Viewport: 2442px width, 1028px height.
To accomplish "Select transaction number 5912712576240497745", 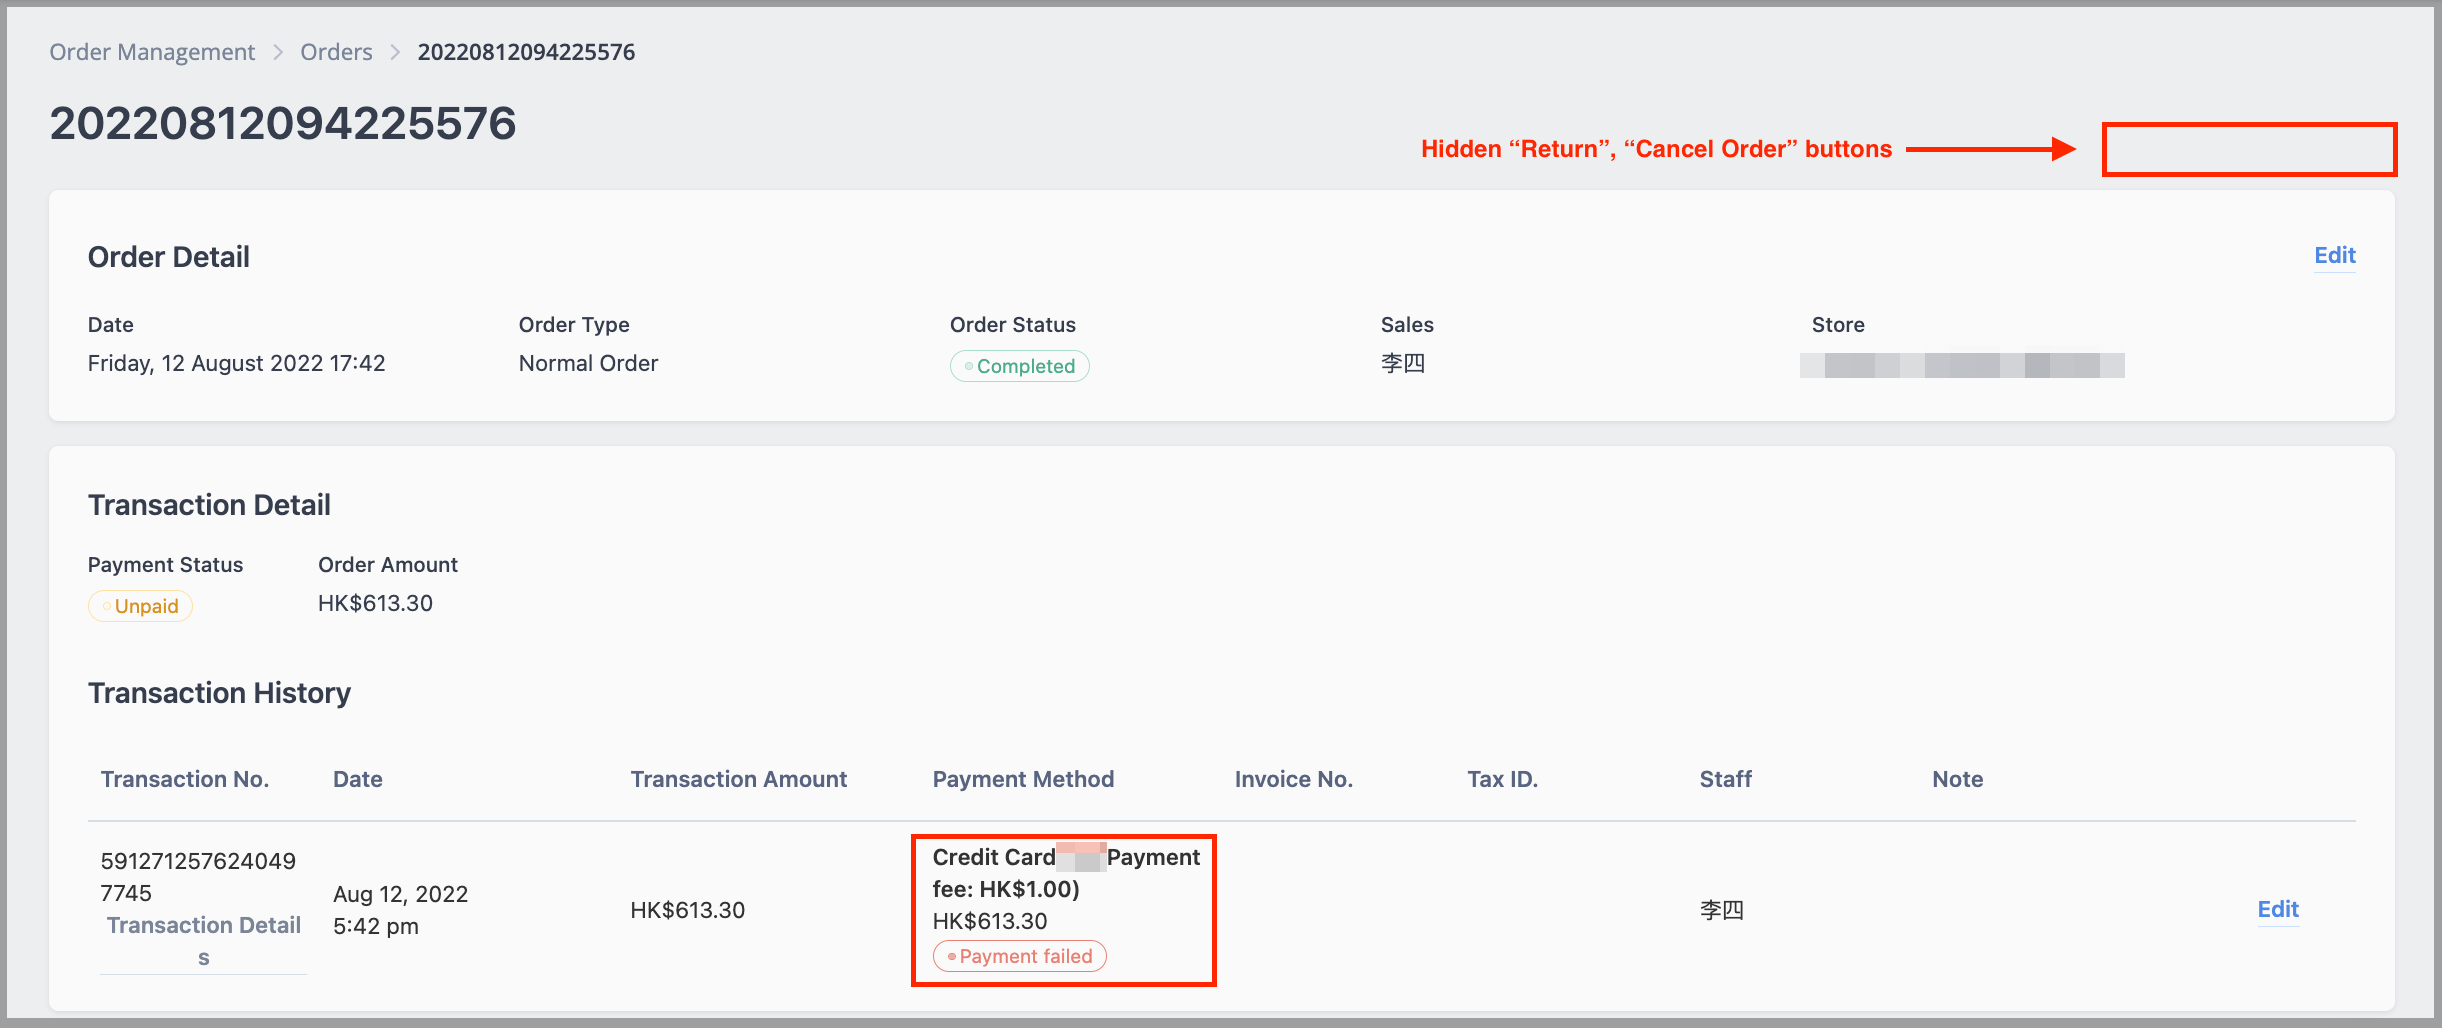I will (x=198, y=877).
